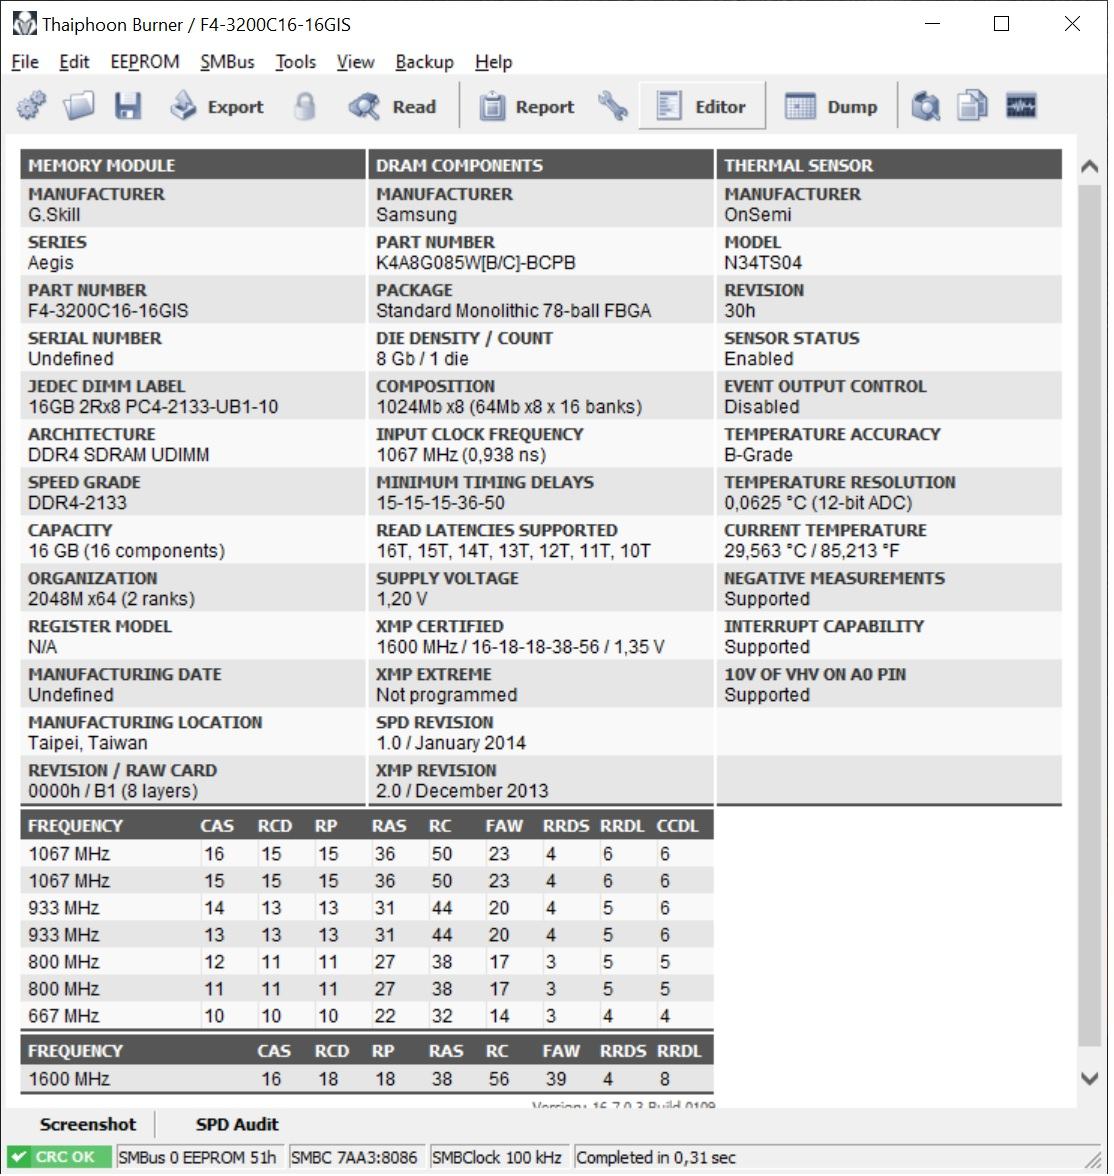The height and width of the screenshot is (1176, 1114).
Task: Click the wrench tools icon
Action: pyautogui.click(x=613, y=106)
